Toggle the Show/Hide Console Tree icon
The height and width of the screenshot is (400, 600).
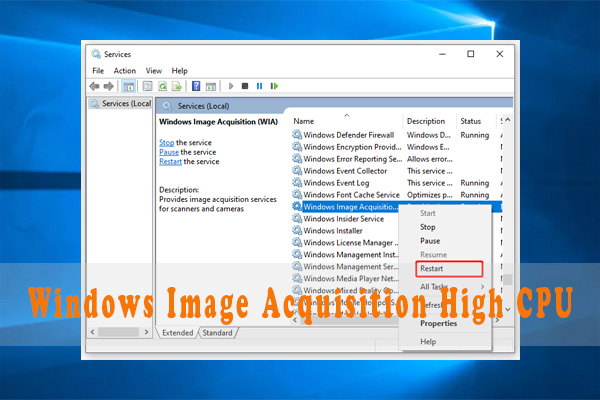(x=129, y=86)
